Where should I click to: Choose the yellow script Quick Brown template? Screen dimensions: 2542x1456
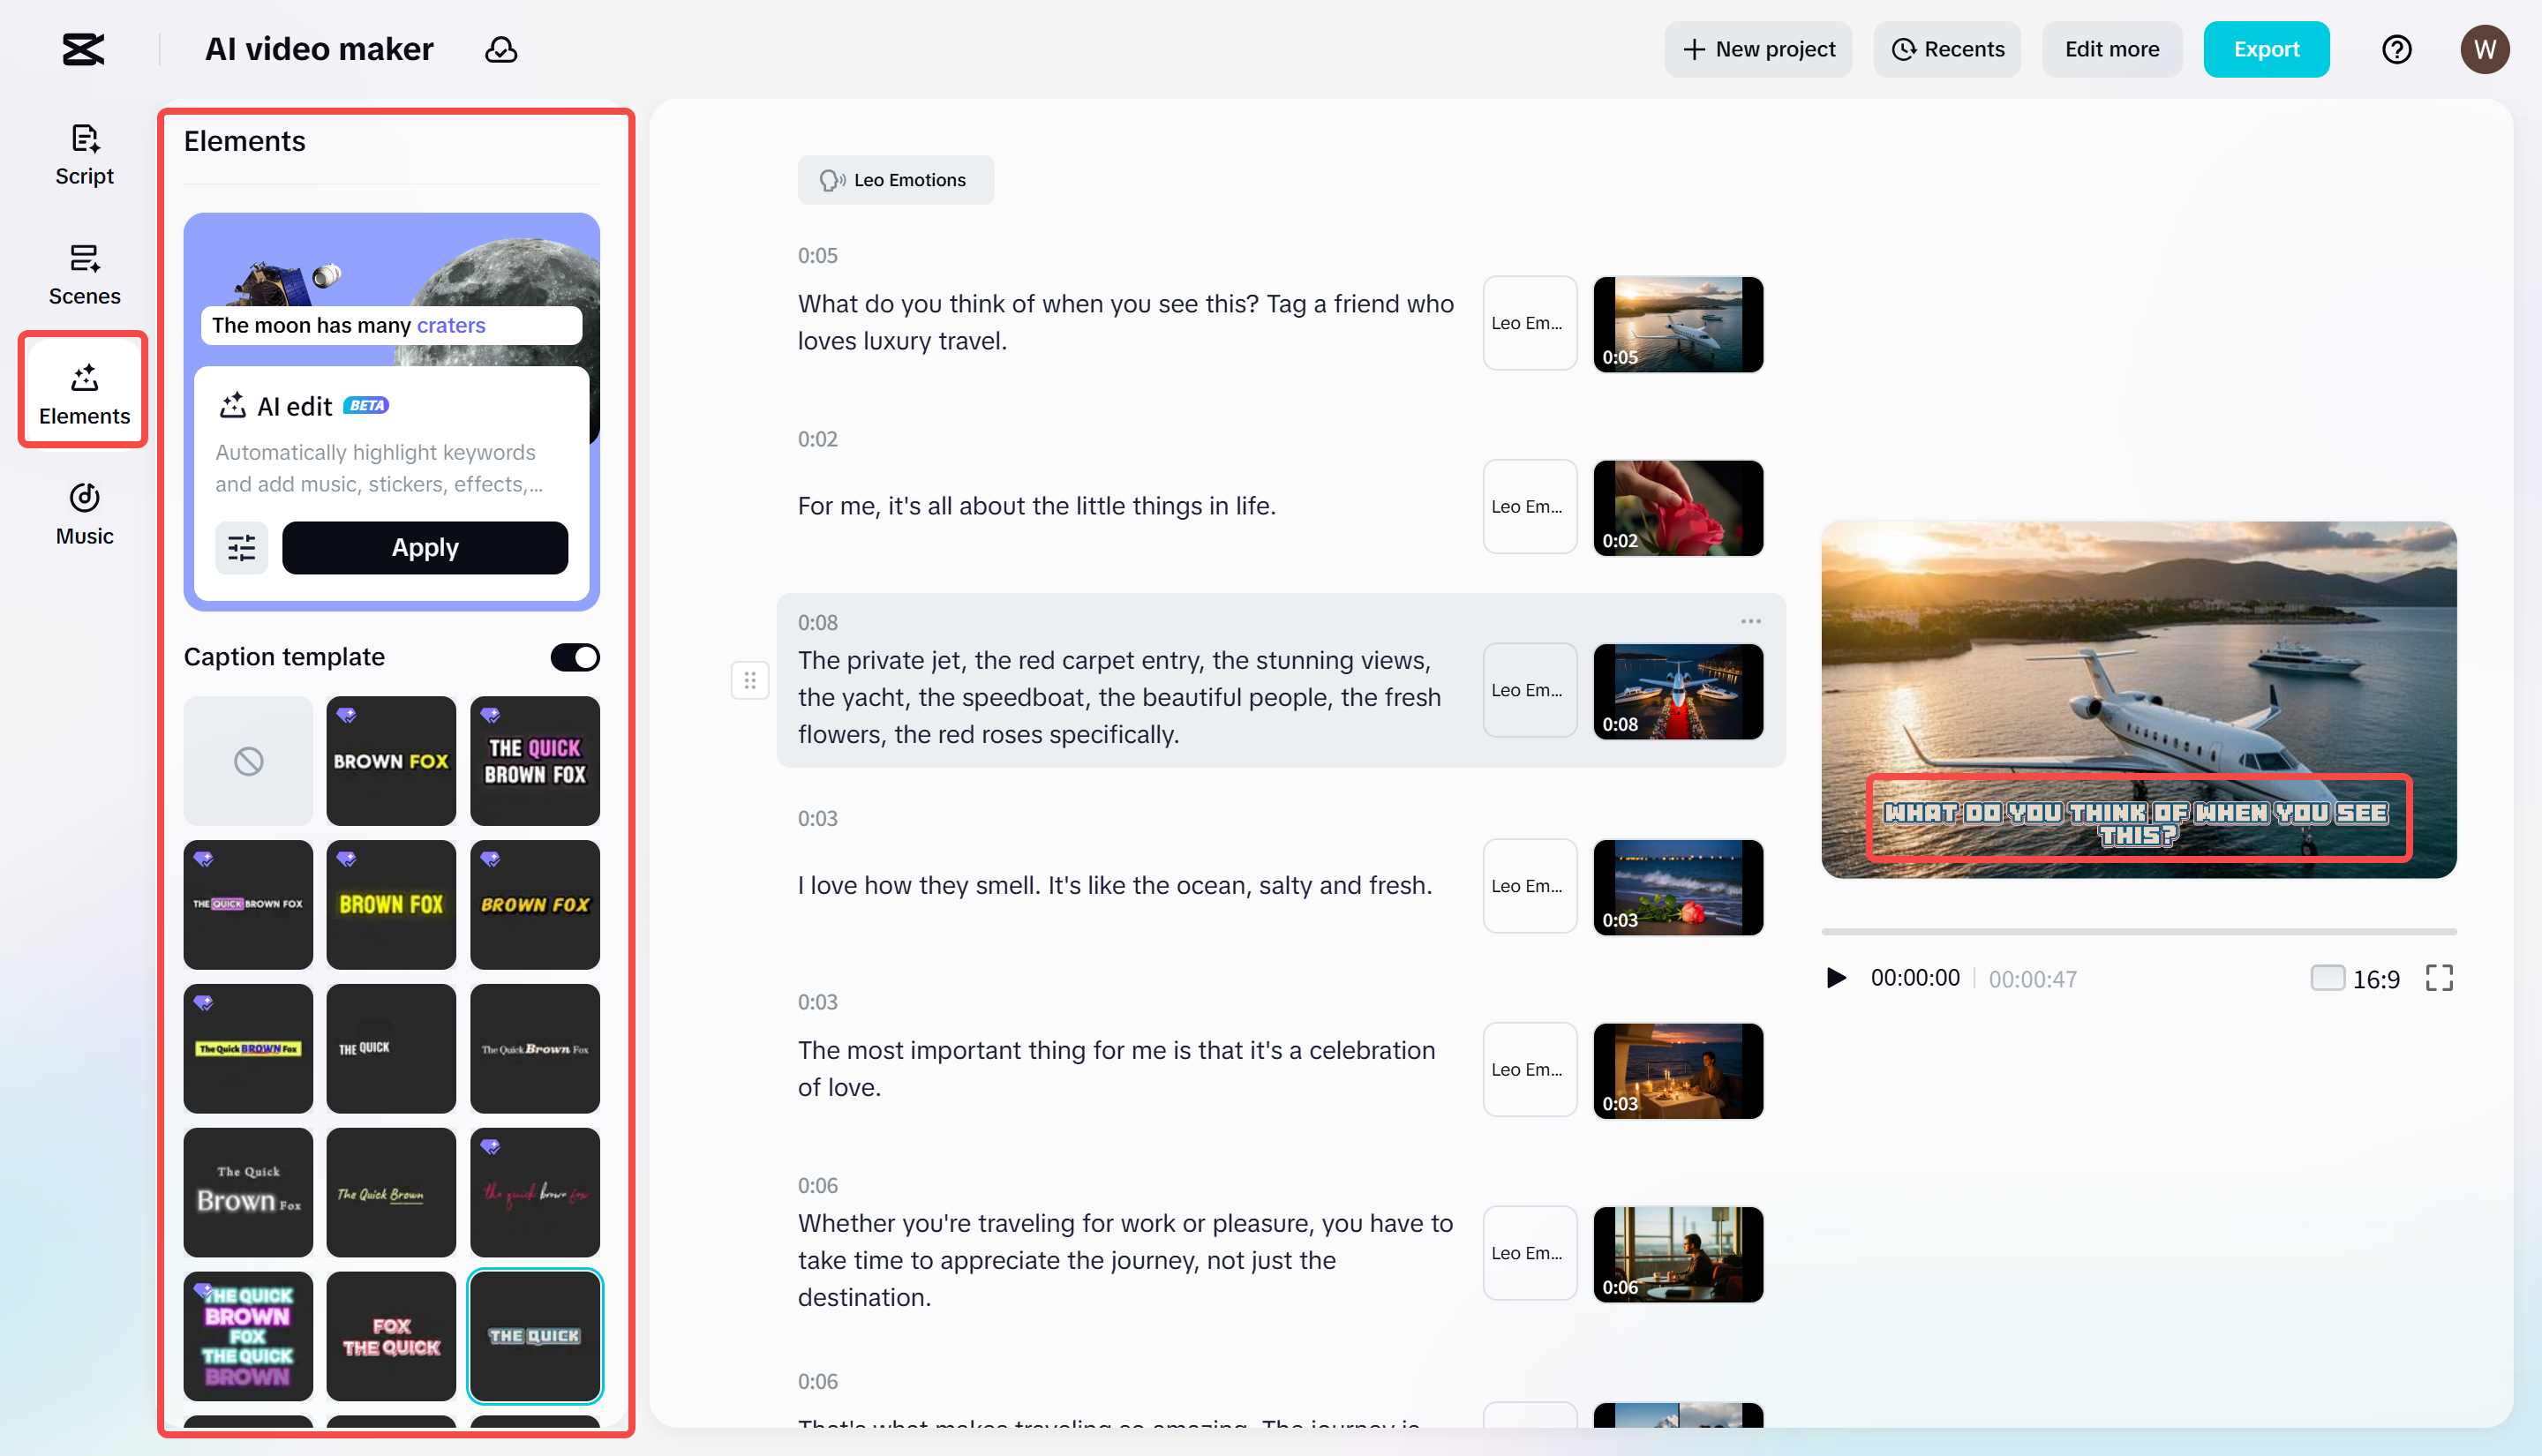click(x=391, y=1193)
